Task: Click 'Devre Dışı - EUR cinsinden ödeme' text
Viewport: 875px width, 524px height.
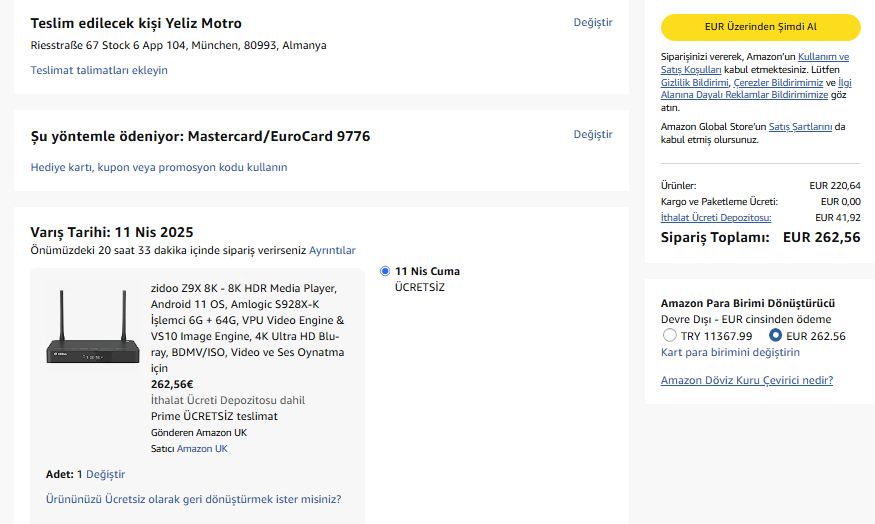Action: tap(746, 320)
